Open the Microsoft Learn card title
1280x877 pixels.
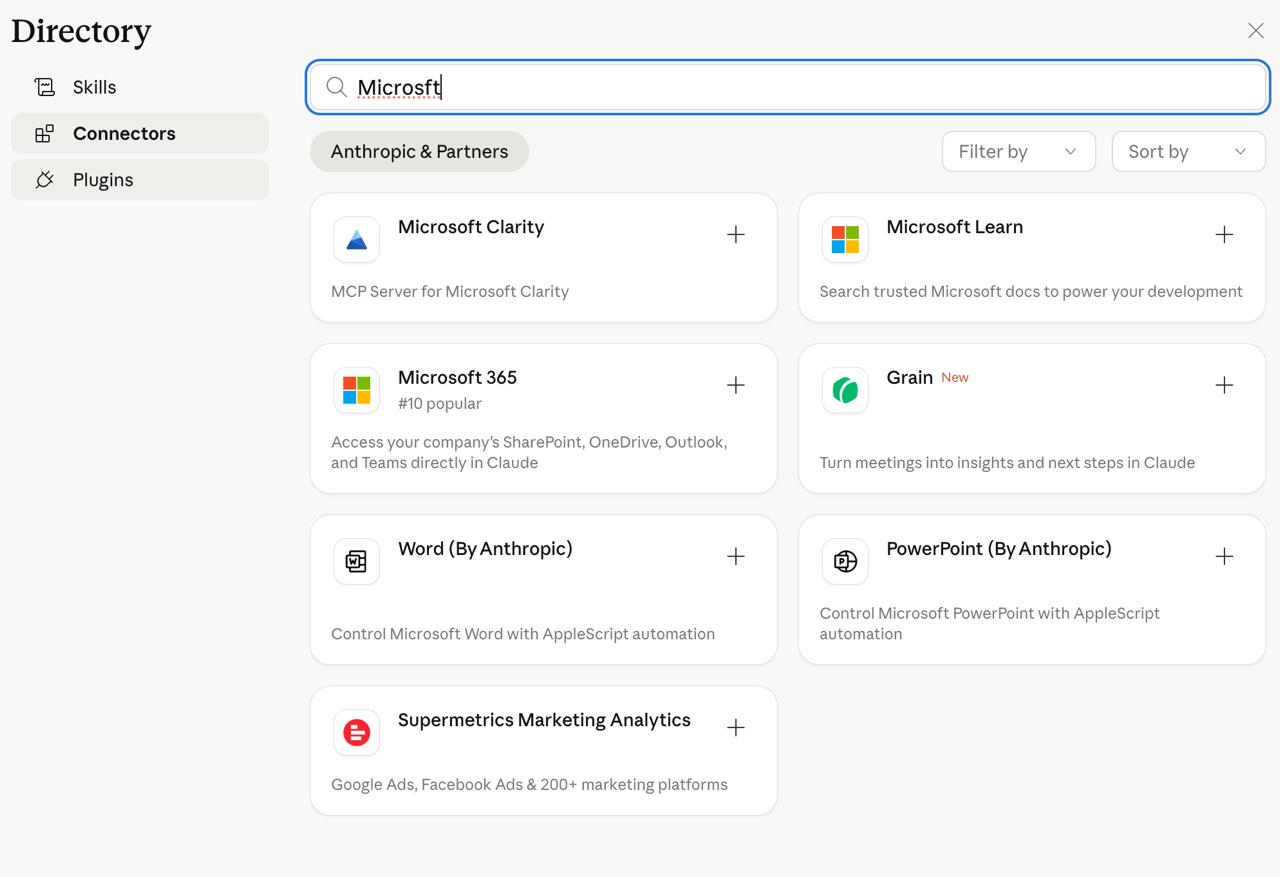[955, 227]
